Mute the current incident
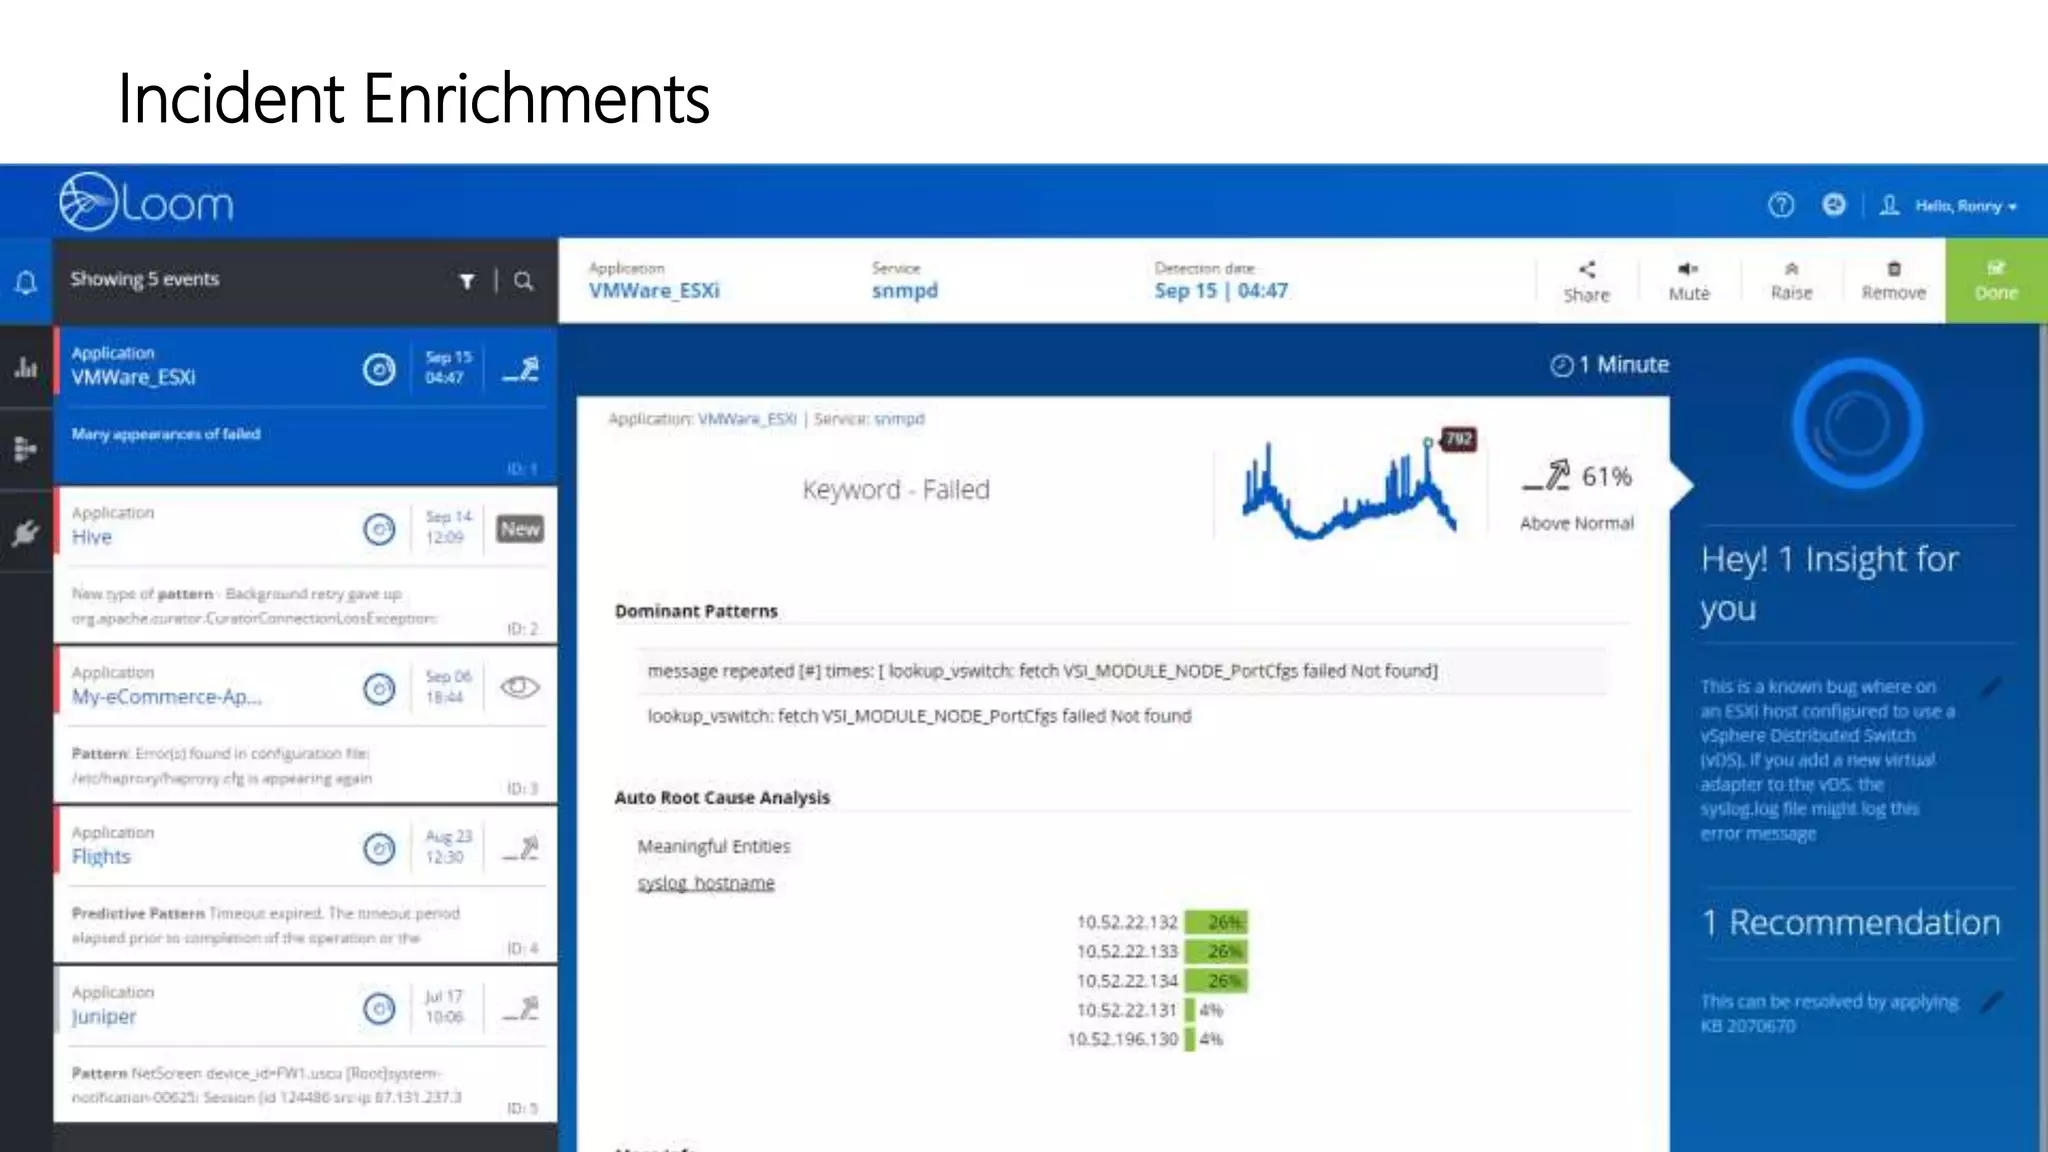 tap(1688, 281)
